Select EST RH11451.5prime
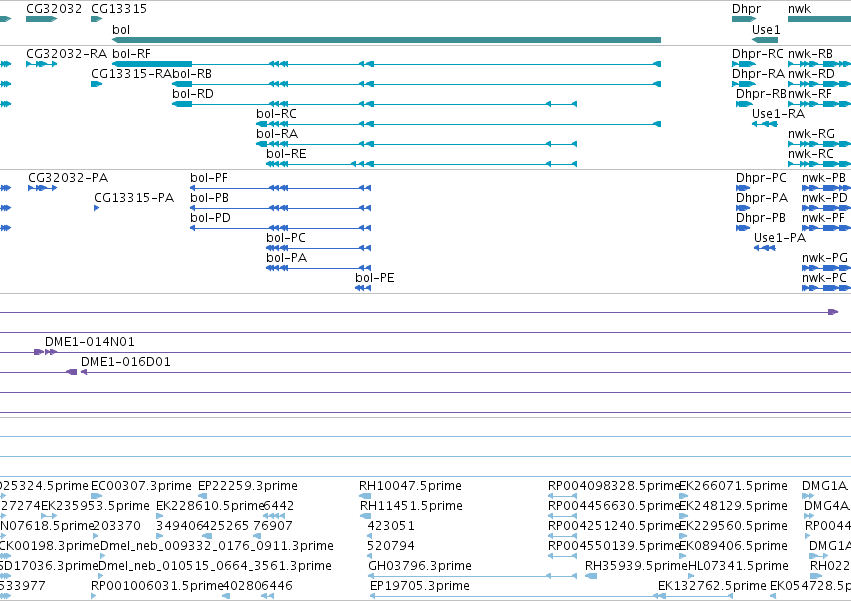851x601 pixels. point(366,516)
